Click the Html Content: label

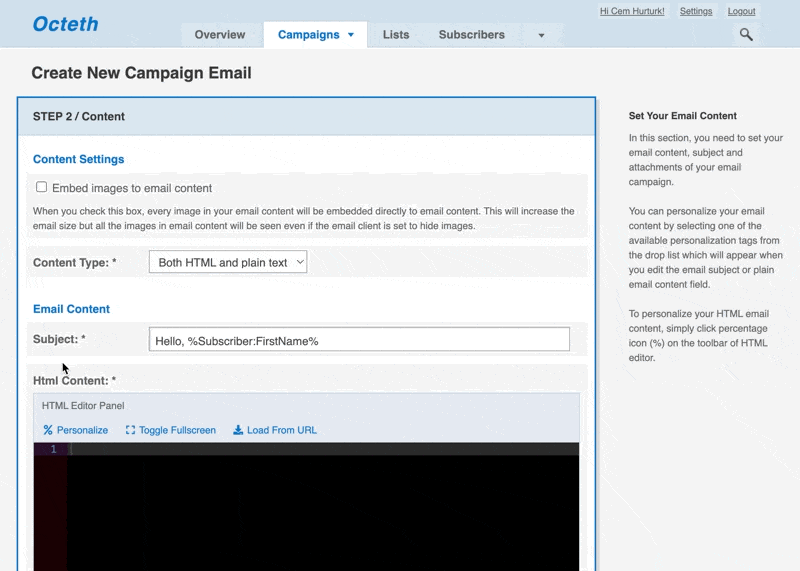(74, 381)
